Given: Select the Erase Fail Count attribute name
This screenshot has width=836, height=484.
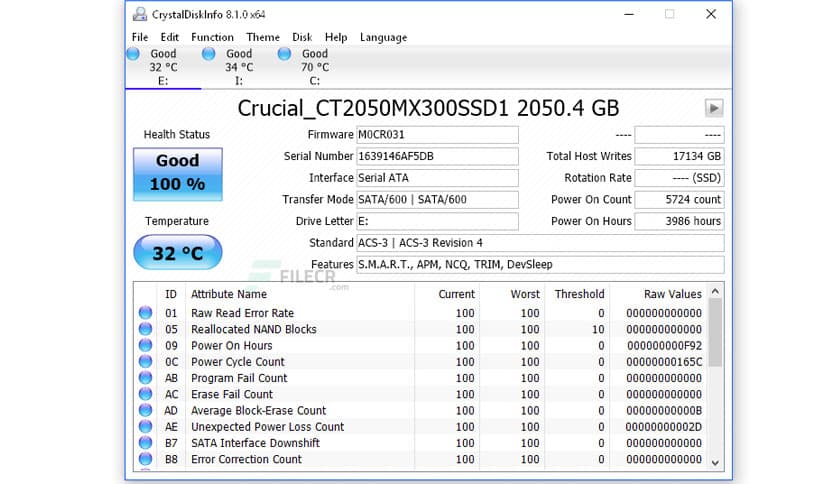Looking at the screenshot, I should point(232,394).
